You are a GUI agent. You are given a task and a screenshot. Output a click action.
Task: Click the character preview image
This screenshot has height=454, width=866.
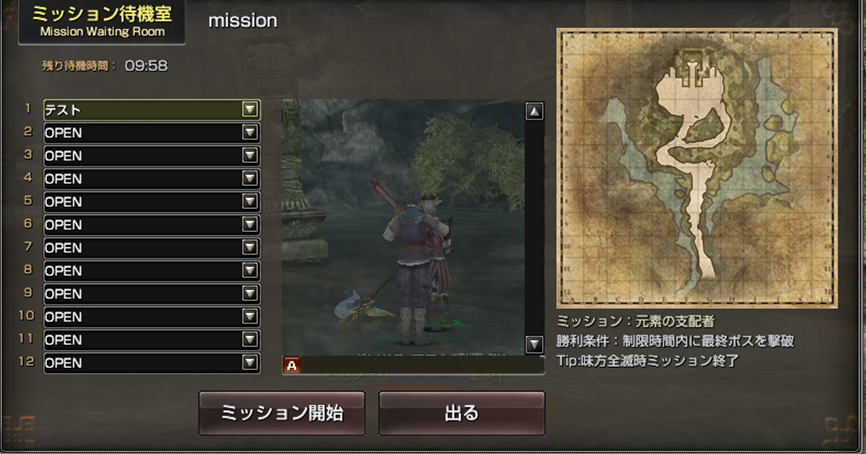click(403, 227)
